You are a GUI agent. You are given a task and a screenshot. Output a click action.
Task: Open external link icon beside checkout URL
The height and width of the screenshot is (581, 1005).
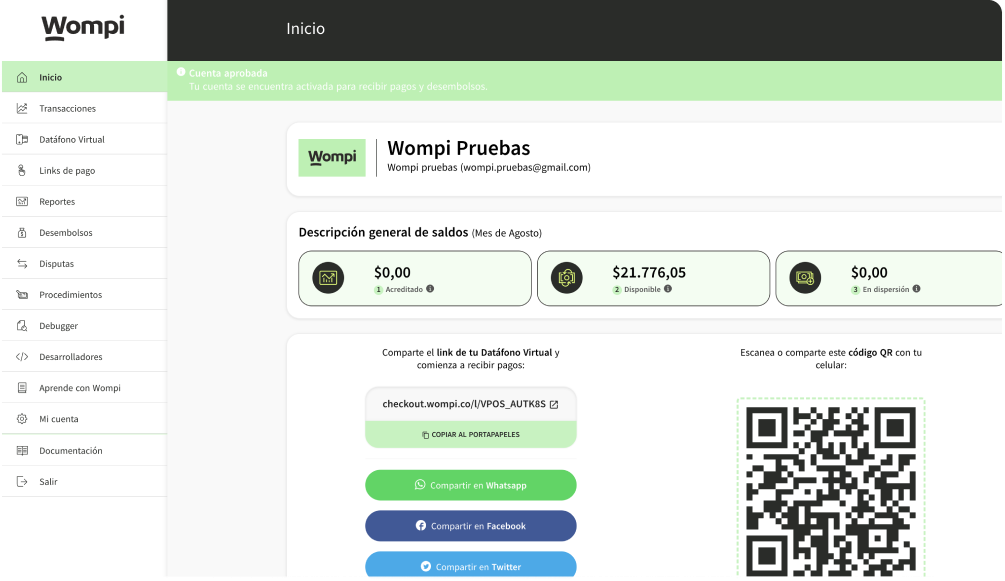pos(554,405)
